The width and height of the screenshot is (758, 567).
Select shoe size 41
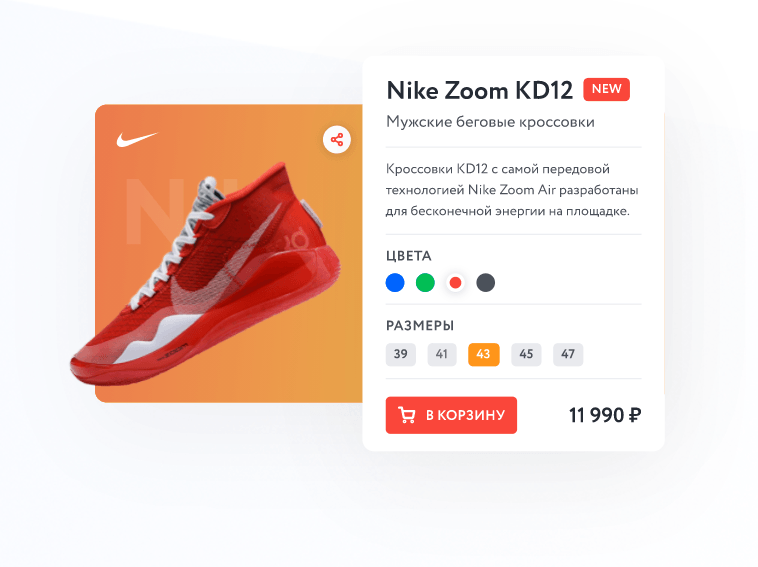pos(442,354)
